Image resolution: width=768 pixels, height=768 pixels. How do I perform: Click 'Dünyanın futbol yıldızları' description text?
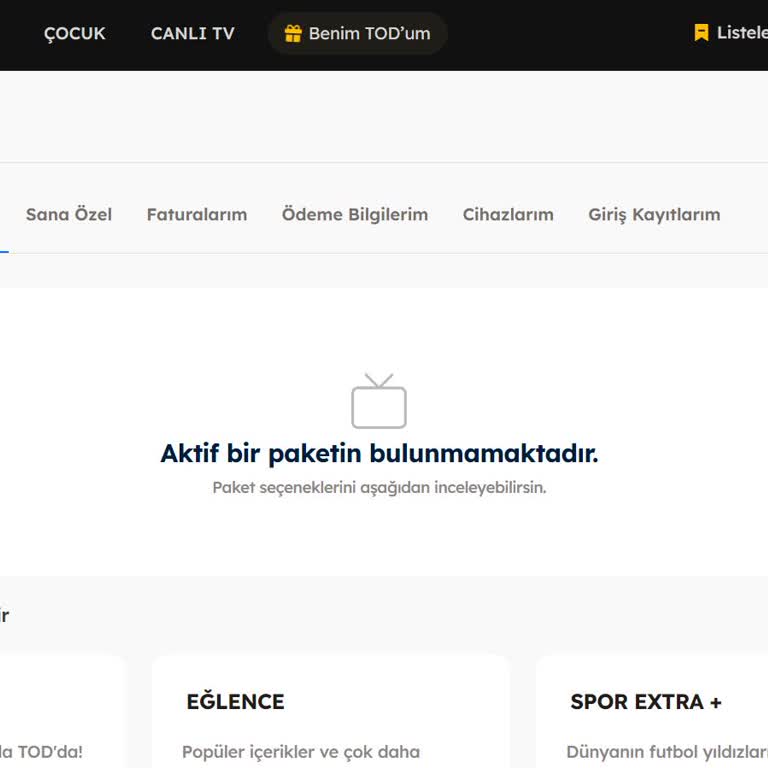pyautogui.click(x=667, y=752)
